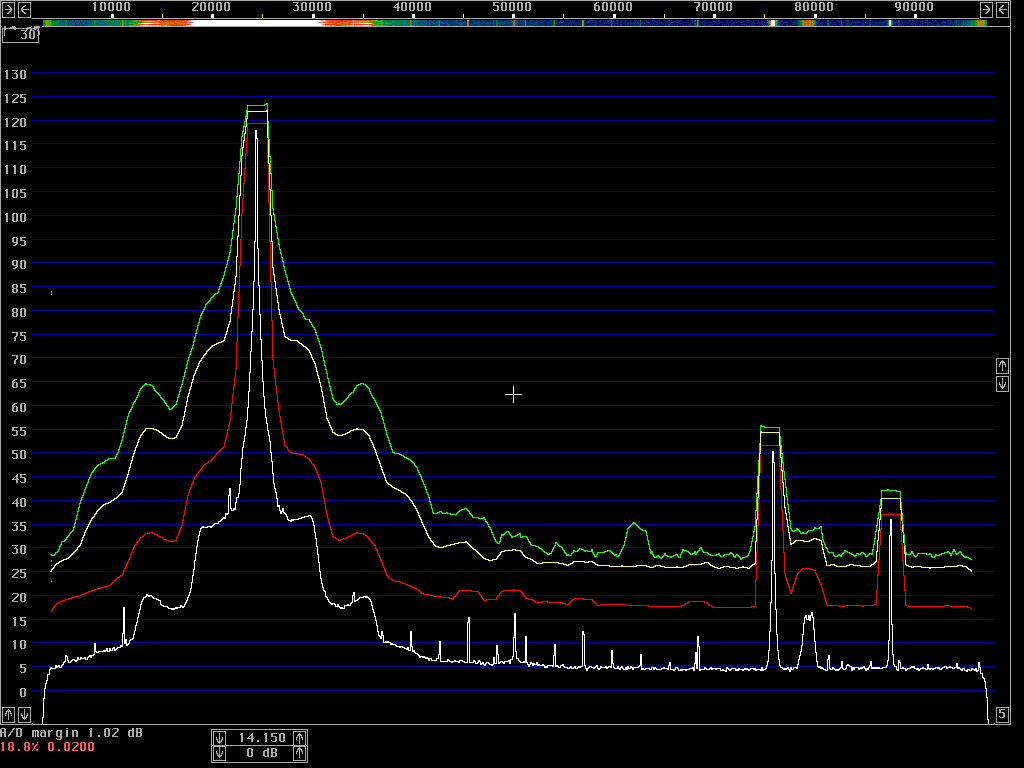Click the 70000 frequency scale label

point(713,7)
